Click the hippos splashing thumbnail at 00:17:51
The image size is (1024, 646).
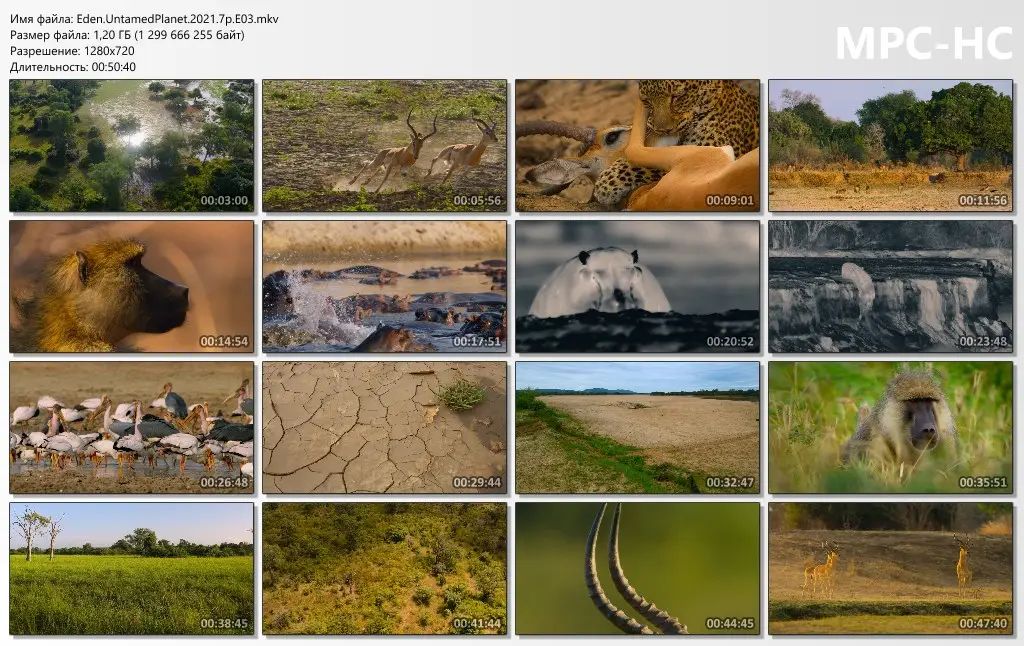click(385, 287)
